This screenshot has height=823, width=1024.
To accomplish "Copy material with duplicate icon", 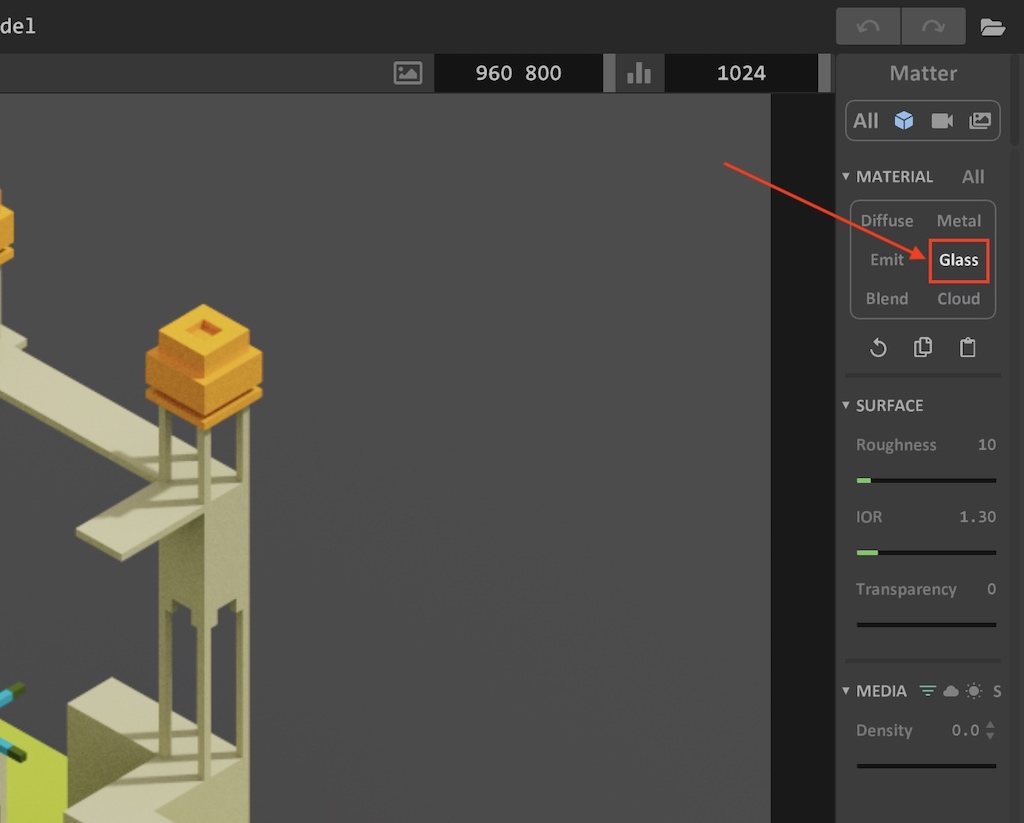I will pyautogui.click(x=923, y=347).
